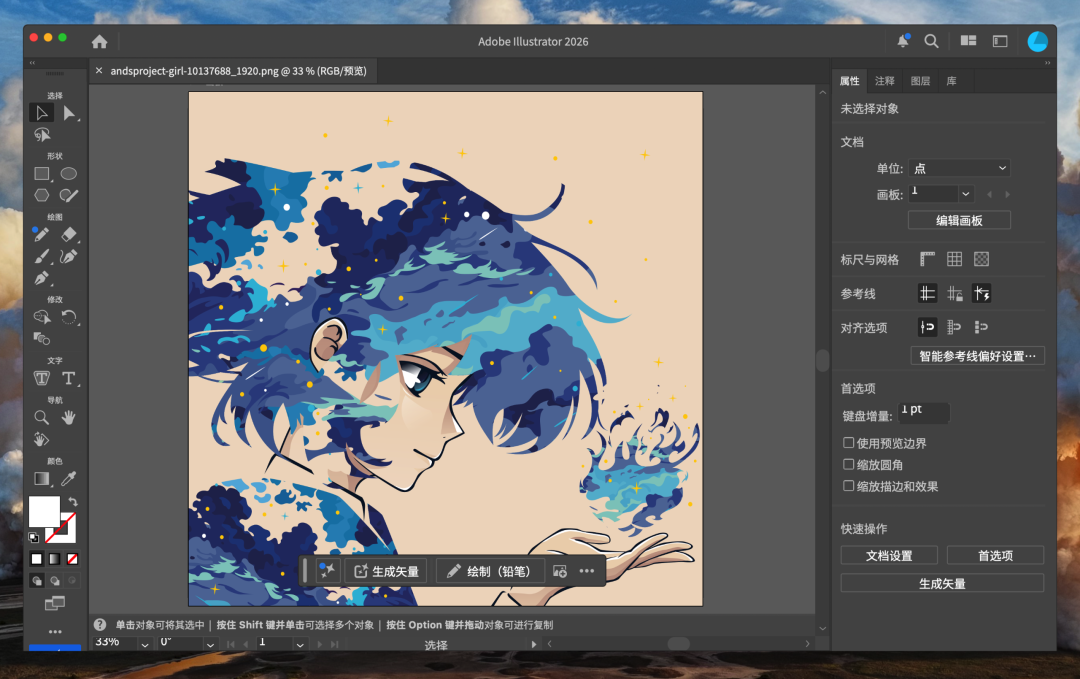Image resolution: width=1080 pixels, height=679 pixels.
Task: Open the rotation angle dropdown in status bar
Action: click(x=210, y=645)
